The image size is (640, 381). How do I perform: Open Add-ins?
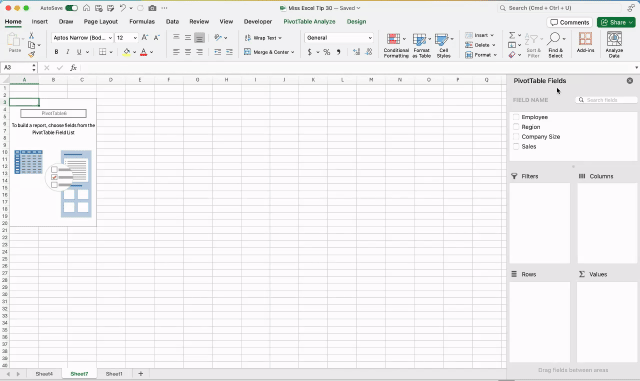coord(585,42)
